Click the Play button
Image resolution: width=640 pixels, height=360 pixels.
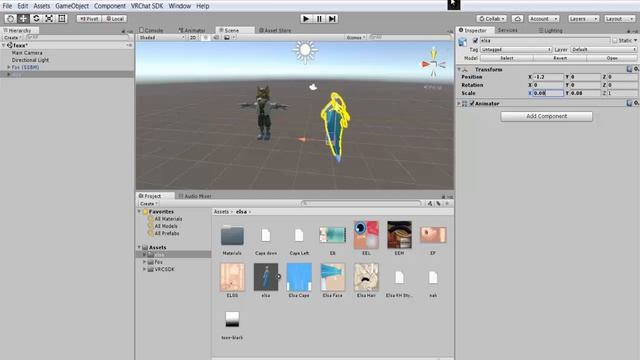pos(306,19)
